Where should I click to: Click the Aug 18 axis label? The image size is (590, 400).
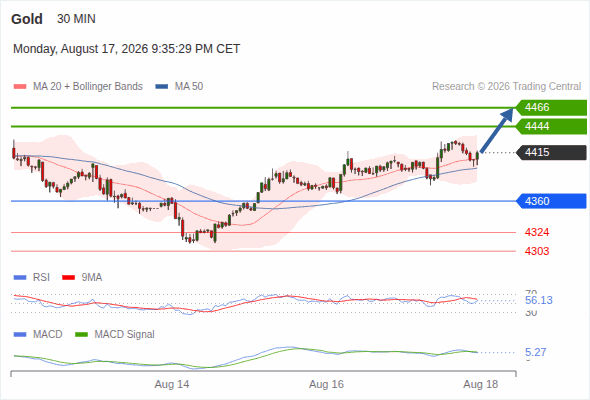coord(481,384)
